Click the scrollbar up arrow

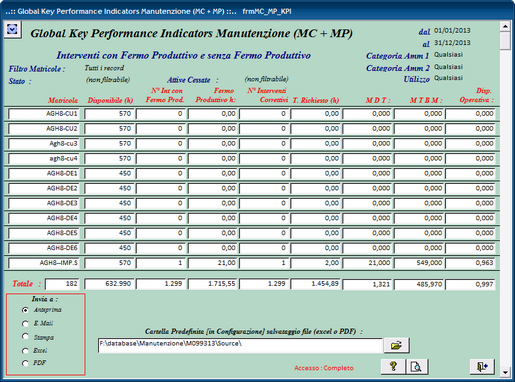[505, 26]
